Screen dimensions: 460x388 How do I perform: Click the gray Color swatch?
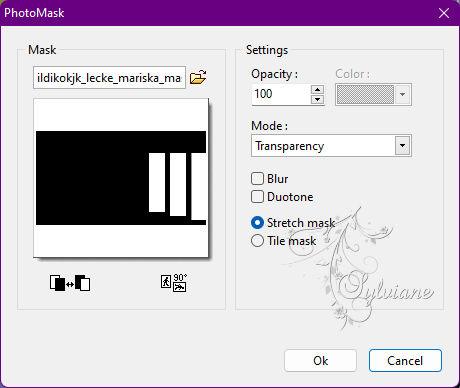(365, 94)
